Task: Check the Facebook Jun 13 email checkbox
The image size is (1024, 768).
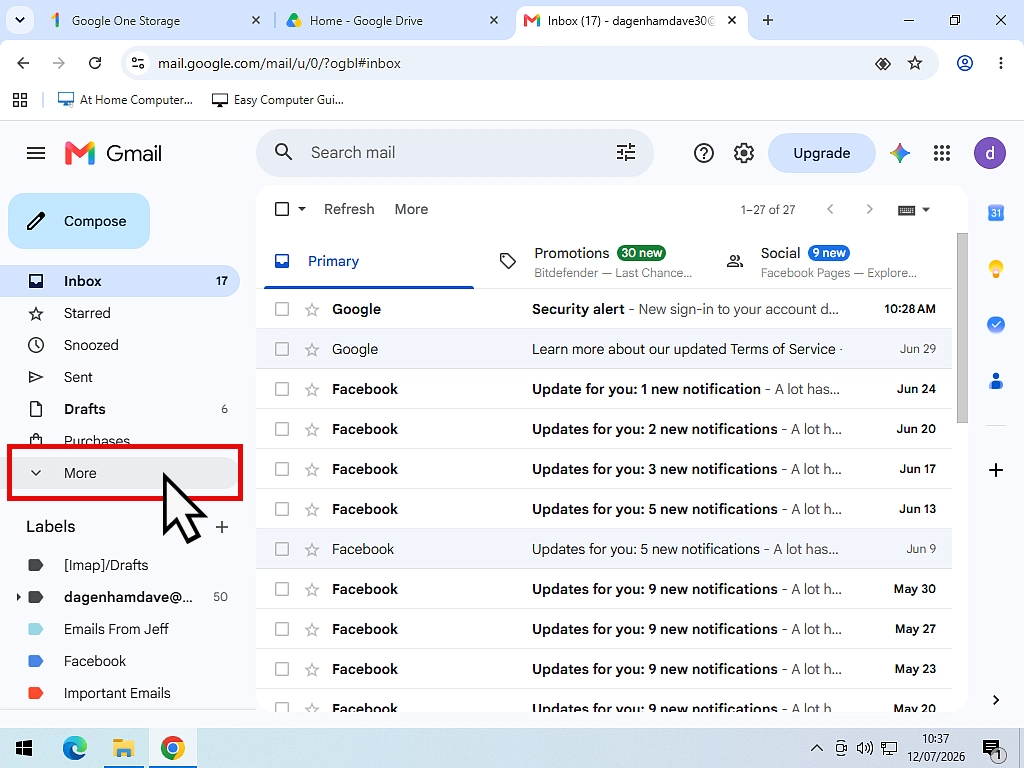Action: [282, 509]
